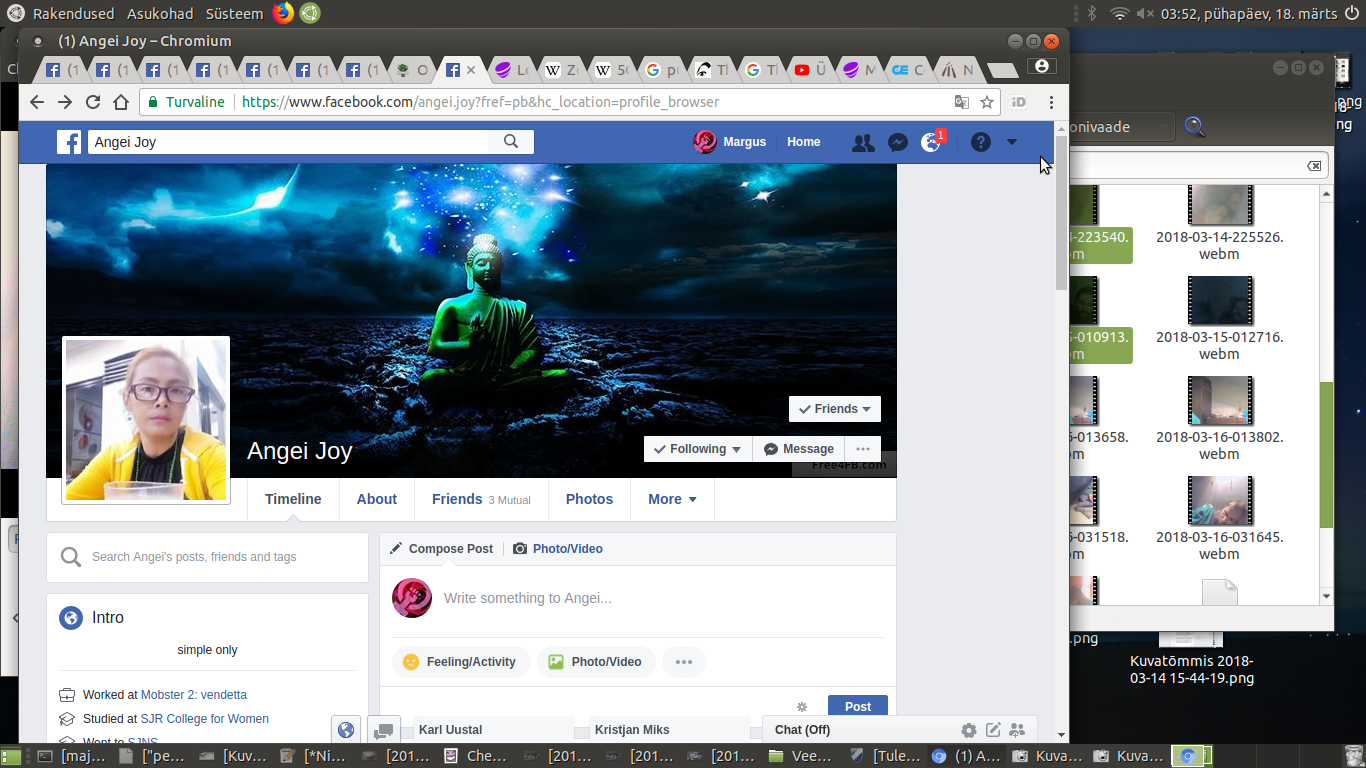Click the browser forward arrow
Viewport: 1366px width, 768px height.
pos(65,102)
